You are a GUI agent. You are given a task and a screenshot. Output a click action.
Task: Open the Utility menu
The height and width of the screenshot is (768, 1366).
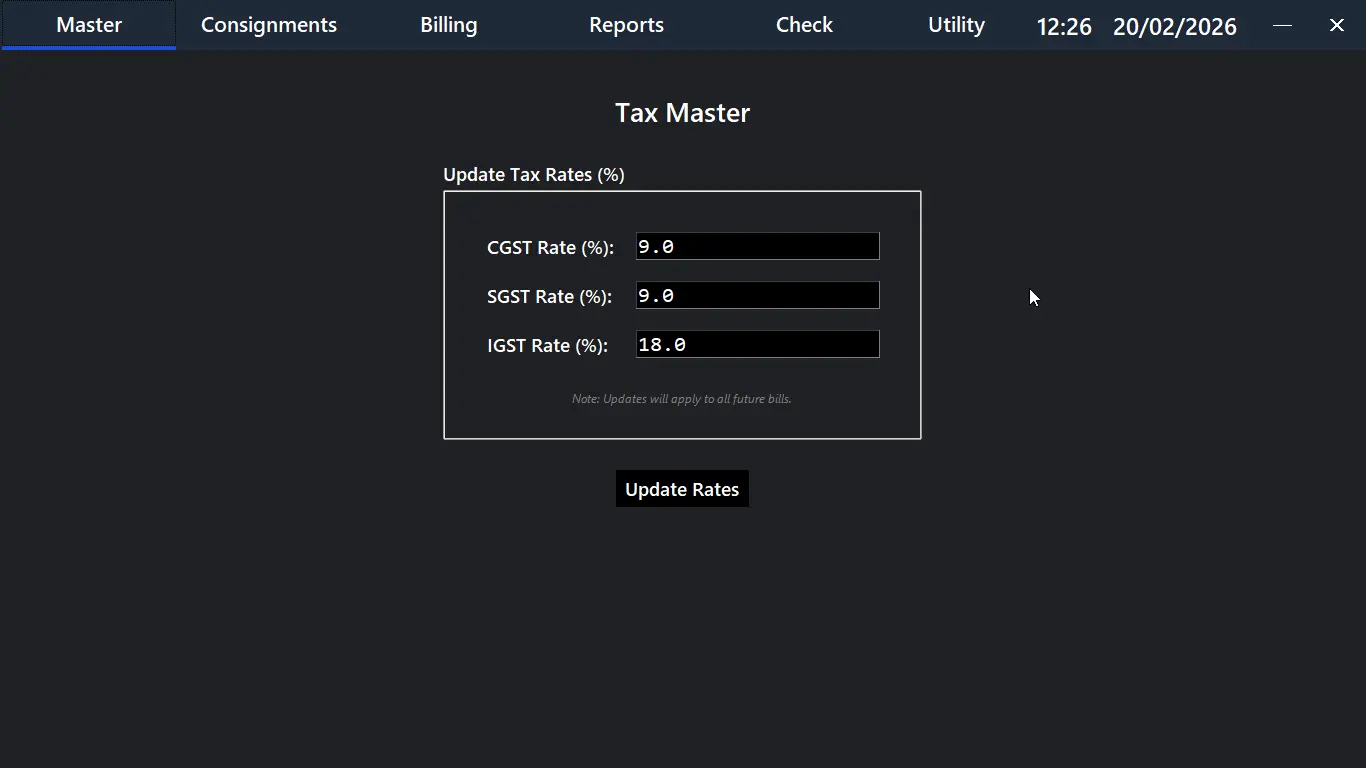coord(956,25)
